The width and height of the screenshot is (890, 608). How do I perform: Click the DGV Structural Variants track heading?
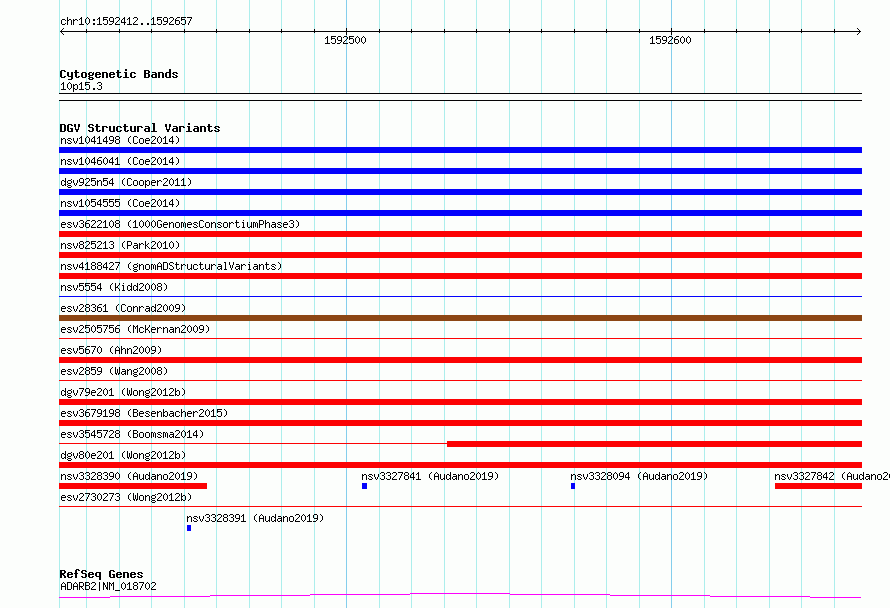pyautogui.click(x=140, y=128)
